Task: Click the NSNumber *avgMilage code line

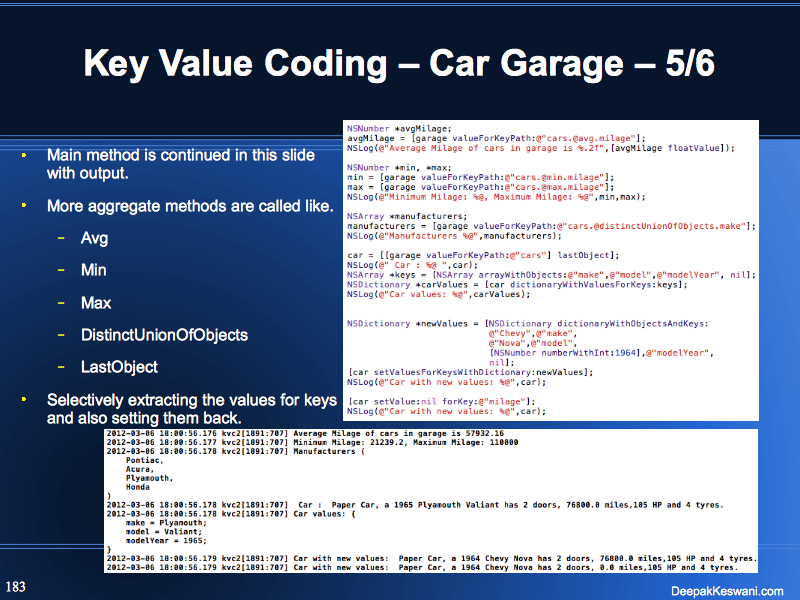Action: (399, 129)
